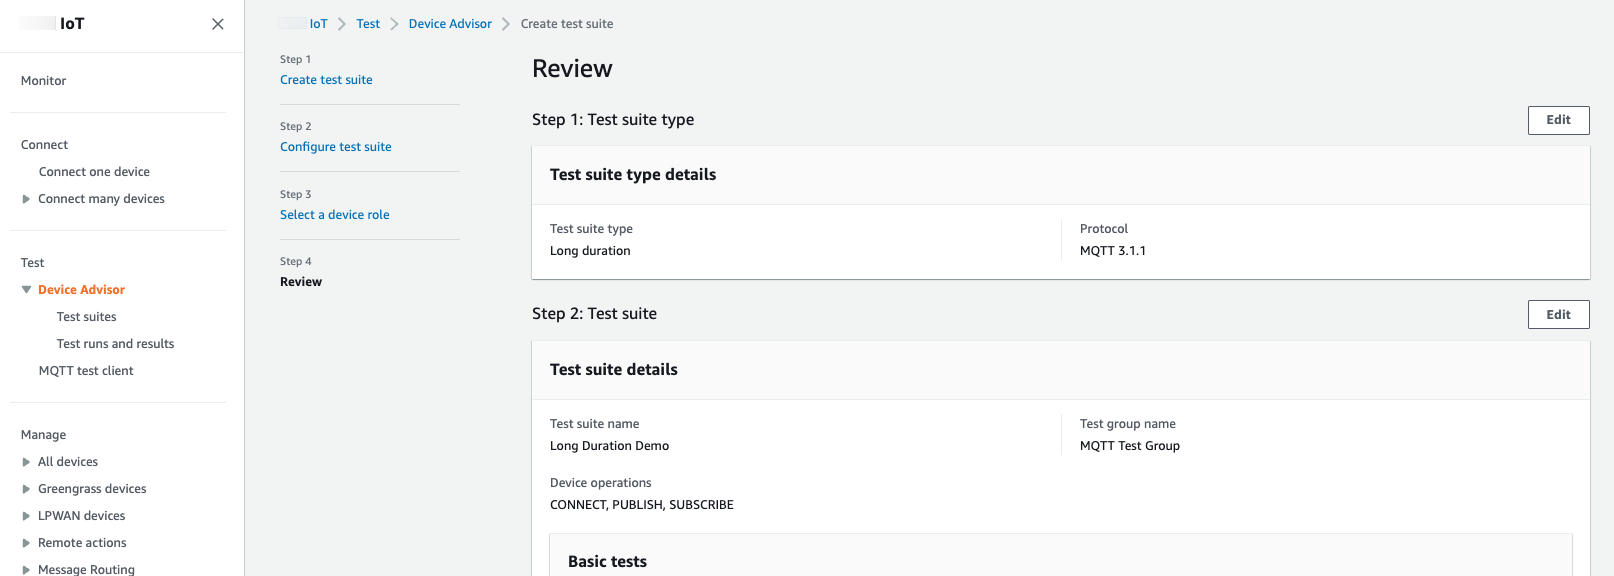
Task: Click the Test breadcrumb link
Action: click(368, 24)
